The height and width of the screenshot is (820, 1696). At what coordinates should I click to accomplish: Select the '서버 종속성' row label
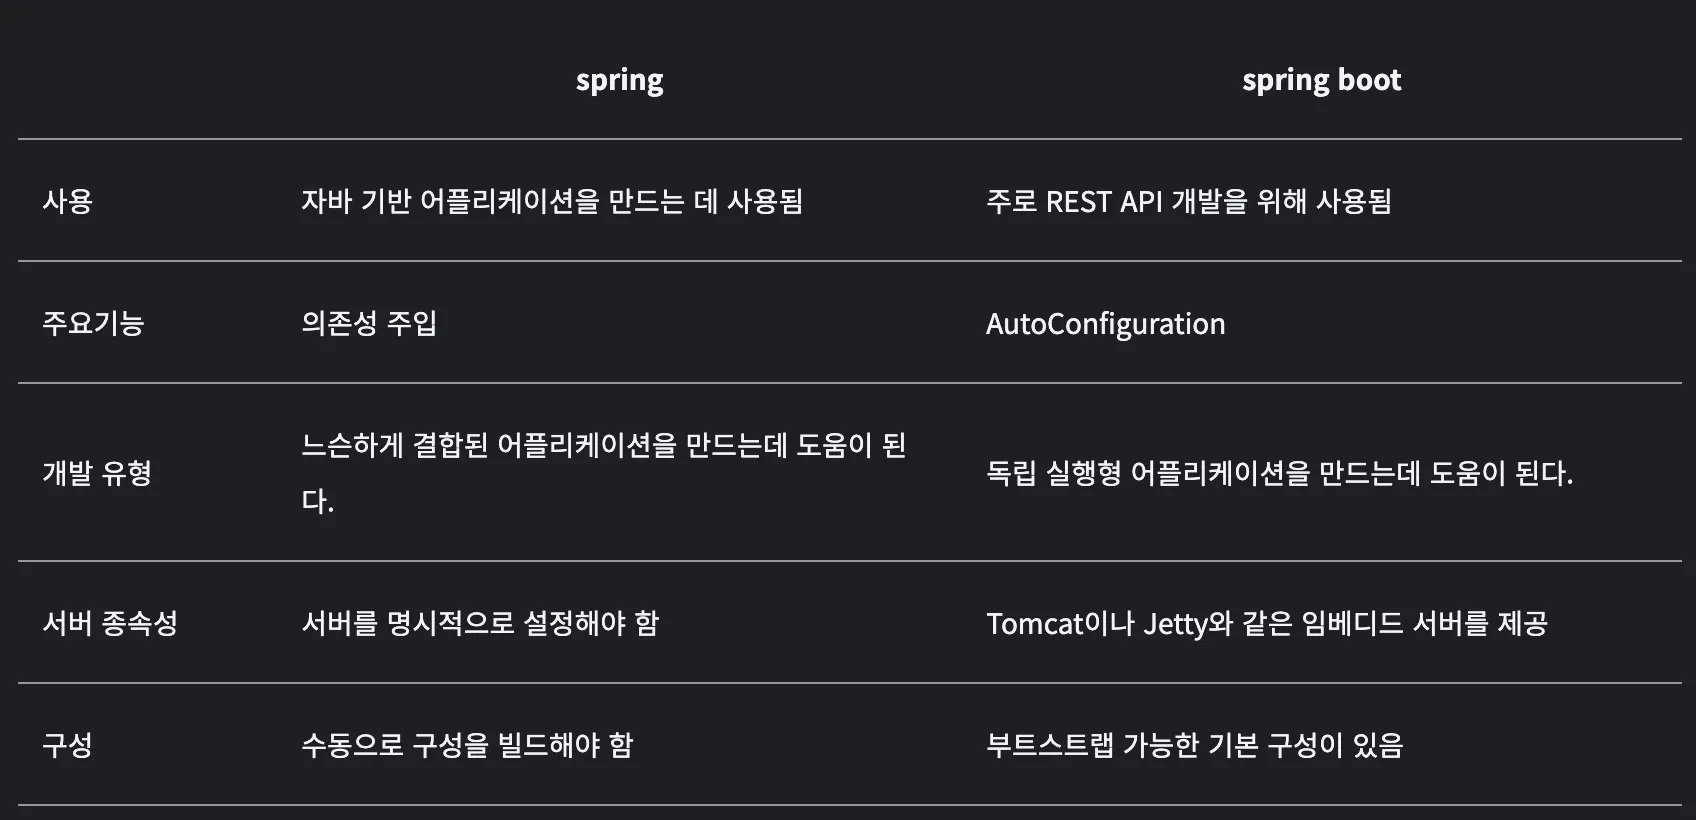click(110, 623)
